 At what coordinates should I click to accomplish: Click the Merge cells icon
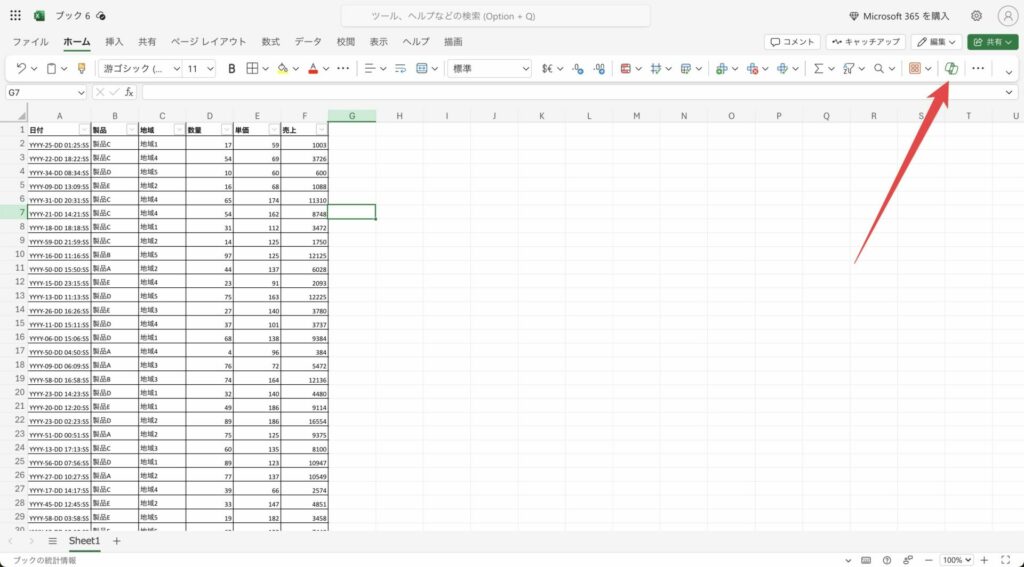tap(422, 68)
